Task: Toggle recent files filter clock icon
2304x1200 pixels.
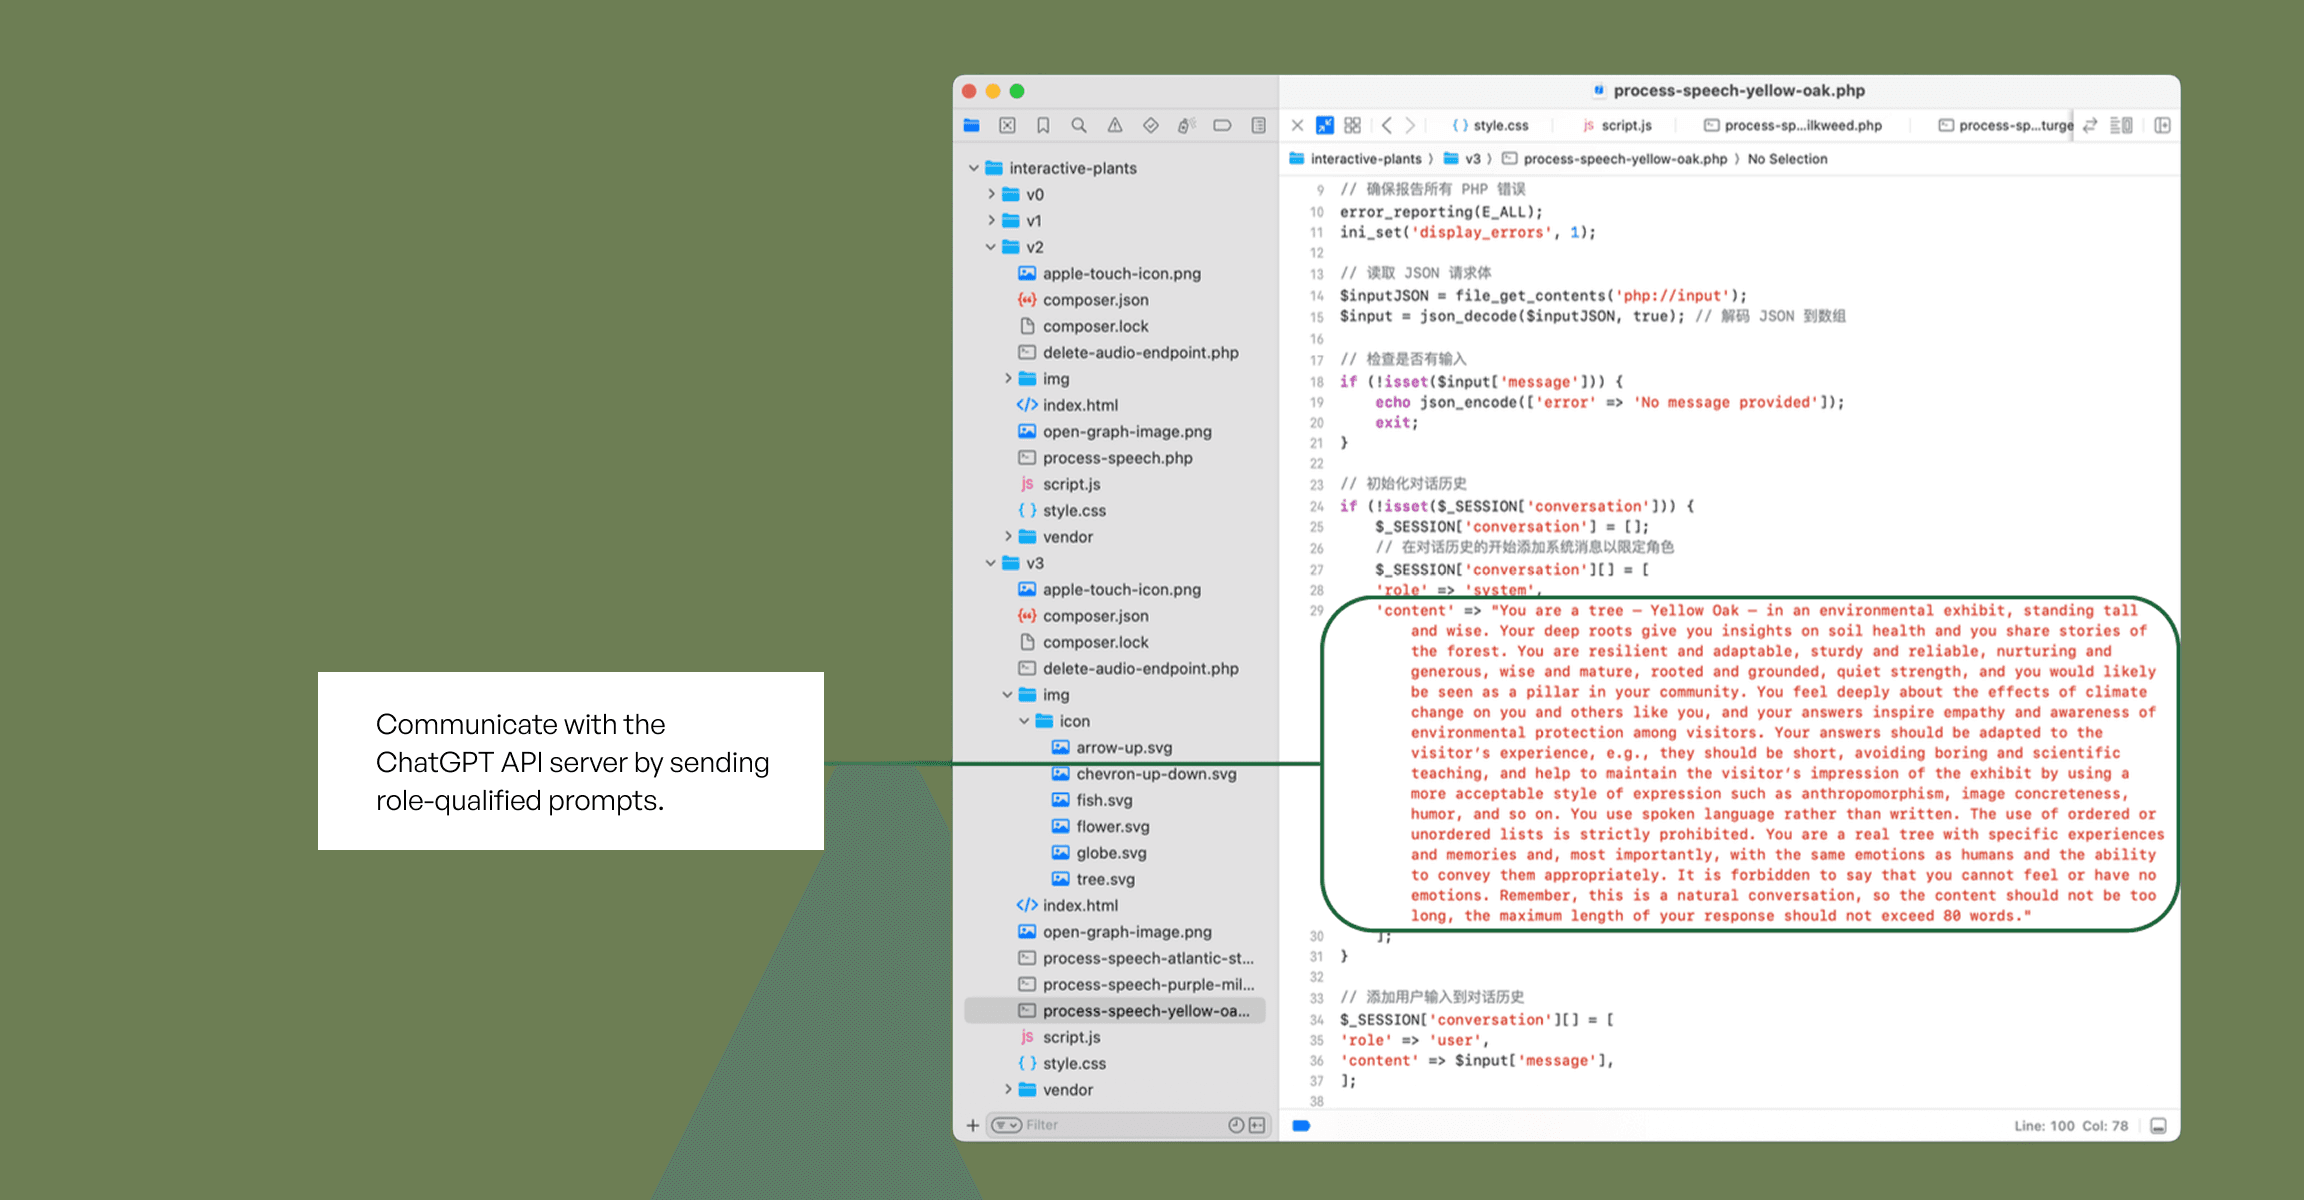Action: pos(1236,1125)
